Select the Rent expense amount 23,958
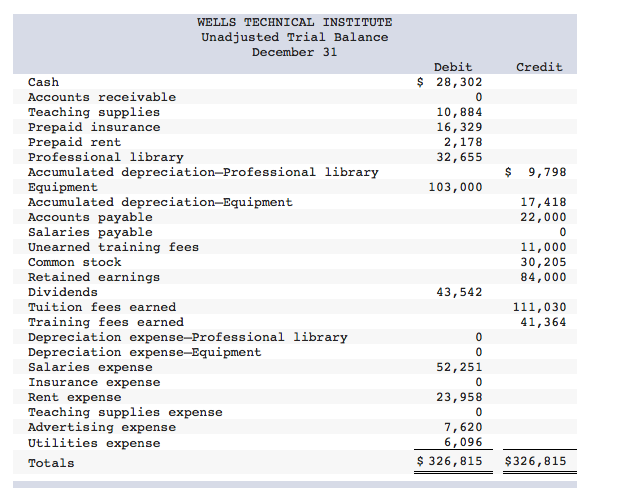Viewport: 633px width, 489px height. pos(459,397)
